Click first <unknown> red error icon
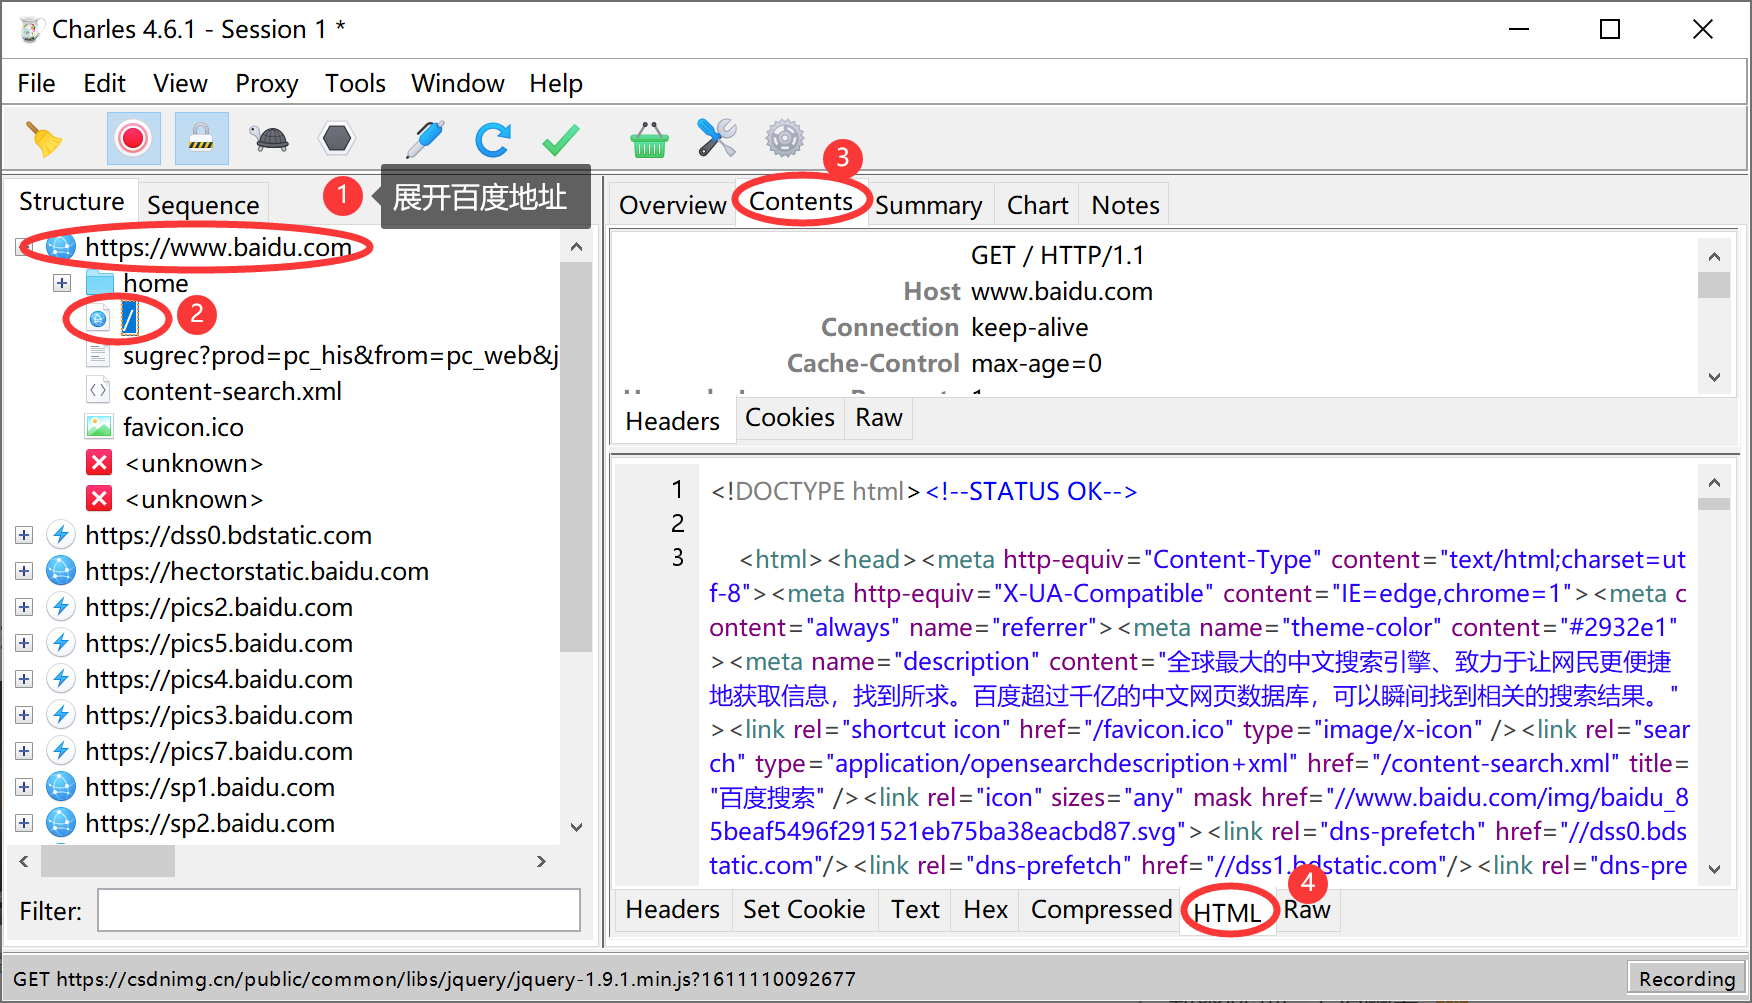The image size is (1752, 1003). (99, 463)
